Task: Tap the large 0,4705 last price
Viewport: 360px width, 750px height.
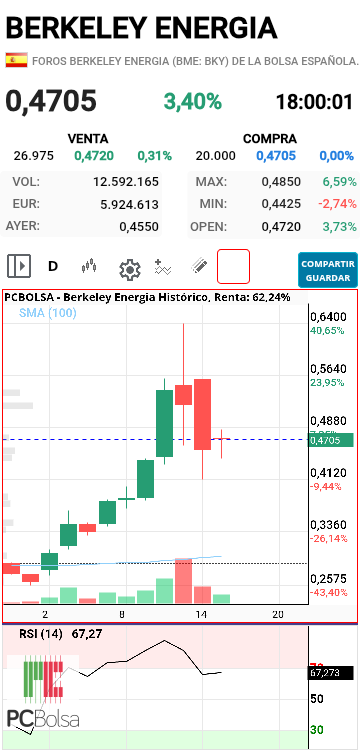Action: click(x=51, y=101)
